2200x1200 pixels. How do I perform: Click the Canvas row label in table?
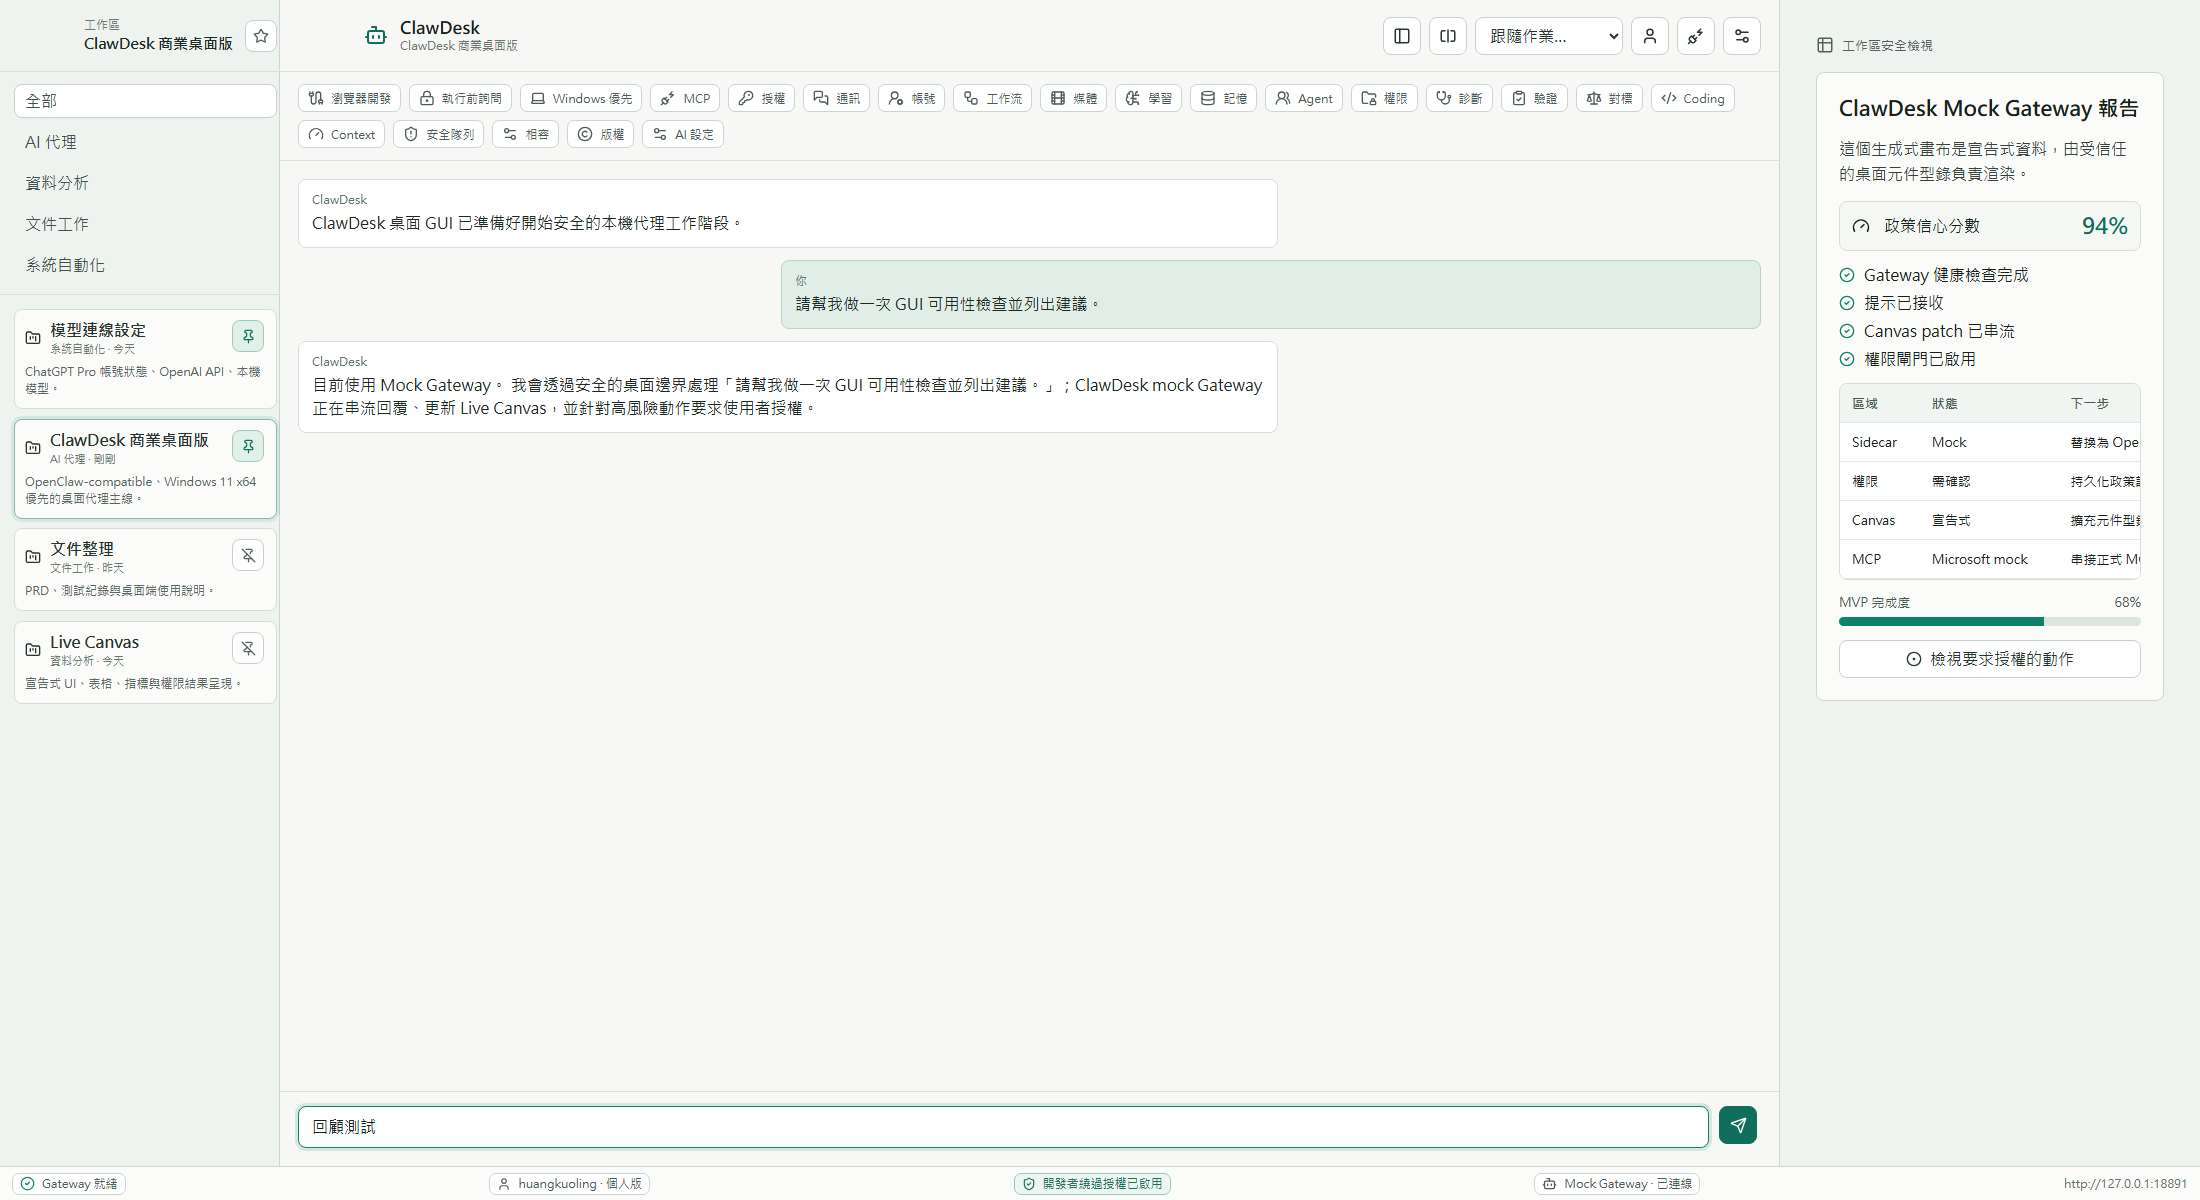(1873, 520)
